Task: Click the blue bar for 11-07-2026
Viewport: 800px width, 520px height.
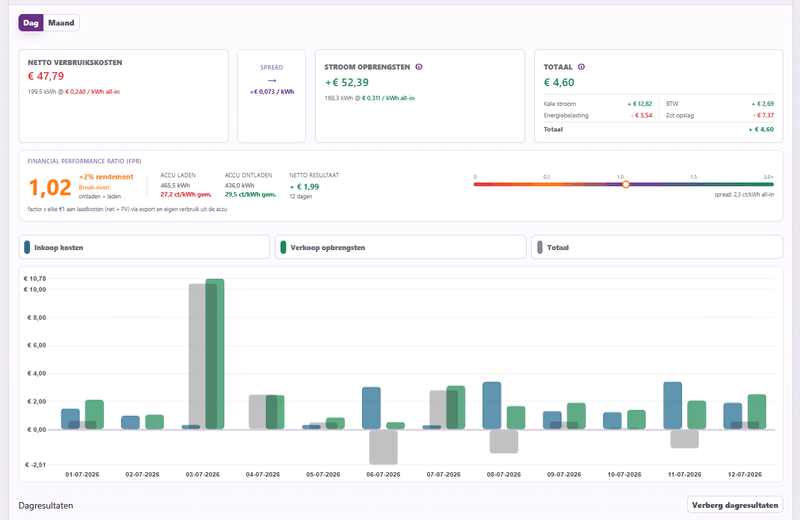Action: pos(672,405)
